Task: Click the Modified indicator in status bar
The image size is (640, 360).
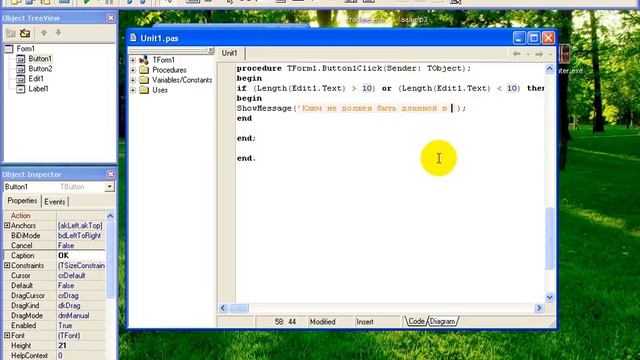Action: (x=322, y=322)
